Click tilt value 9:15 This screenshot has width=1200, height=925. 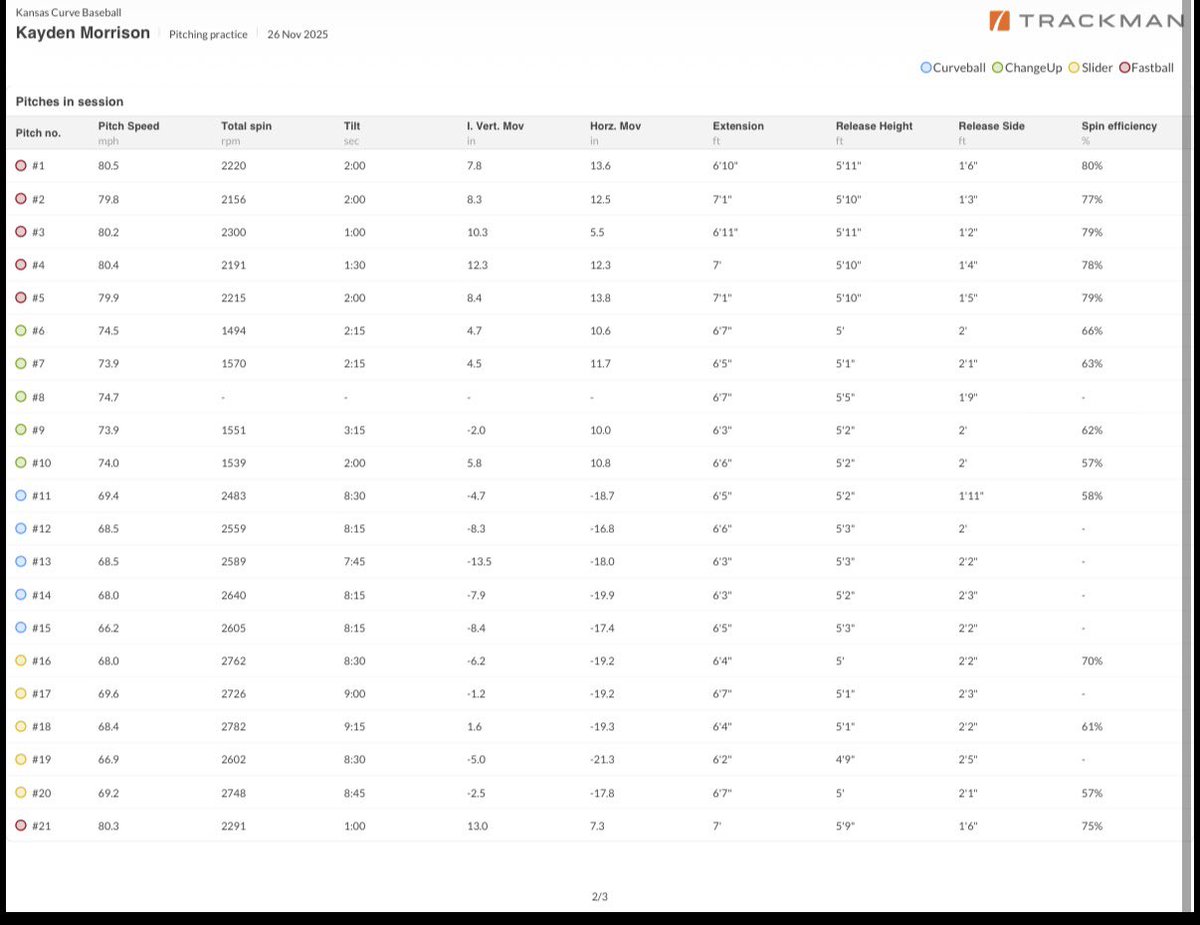pyautogui.click(x=354, y=727)
